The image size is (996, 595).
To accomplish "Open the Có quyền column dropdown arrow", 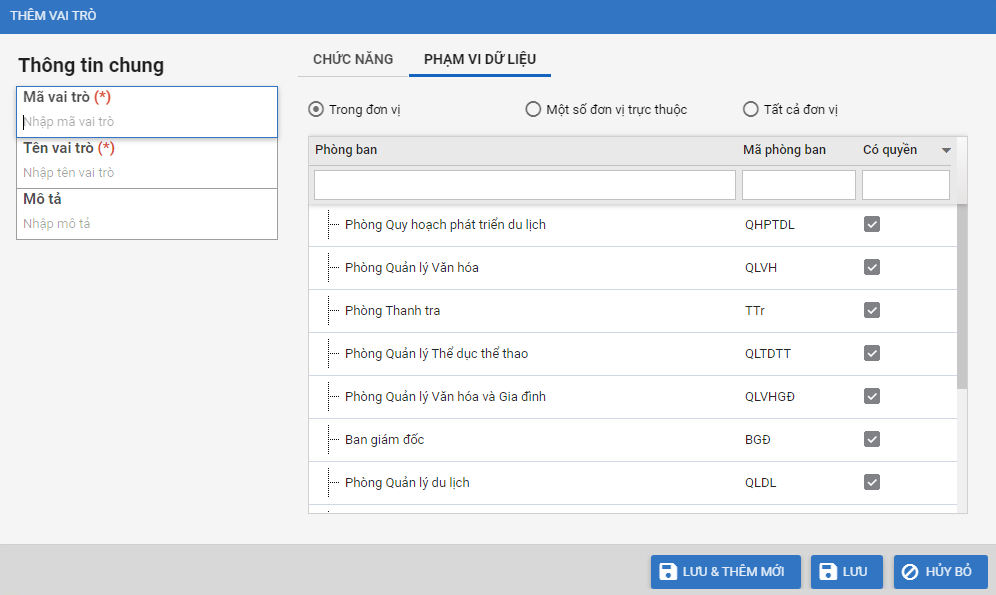I will pos(945,151).
